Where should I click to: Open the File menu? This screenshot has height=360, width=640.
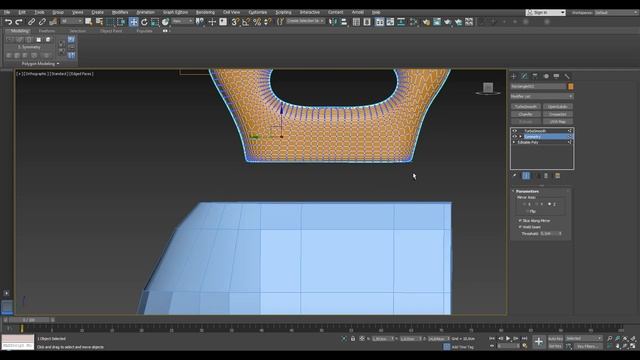(7, 12)
